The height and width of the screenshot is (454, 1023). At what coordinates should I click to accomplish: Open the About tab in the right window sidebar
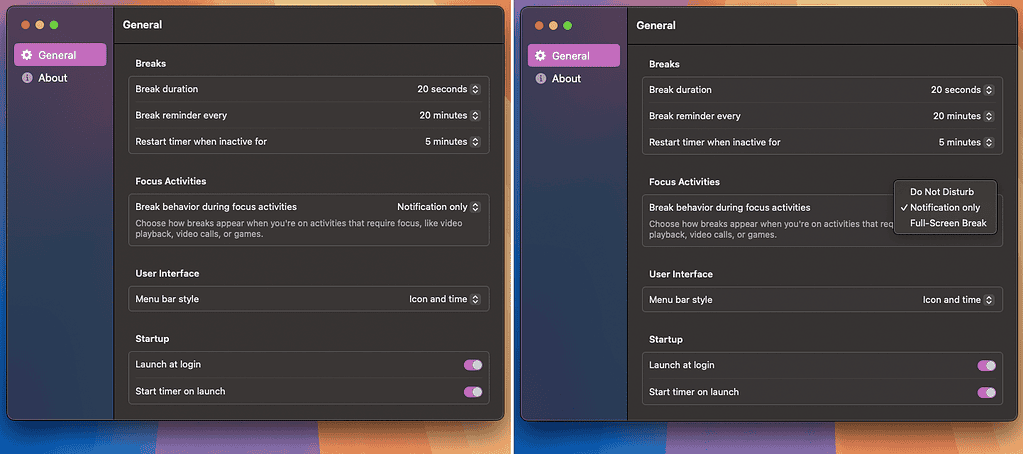(566, 79)
